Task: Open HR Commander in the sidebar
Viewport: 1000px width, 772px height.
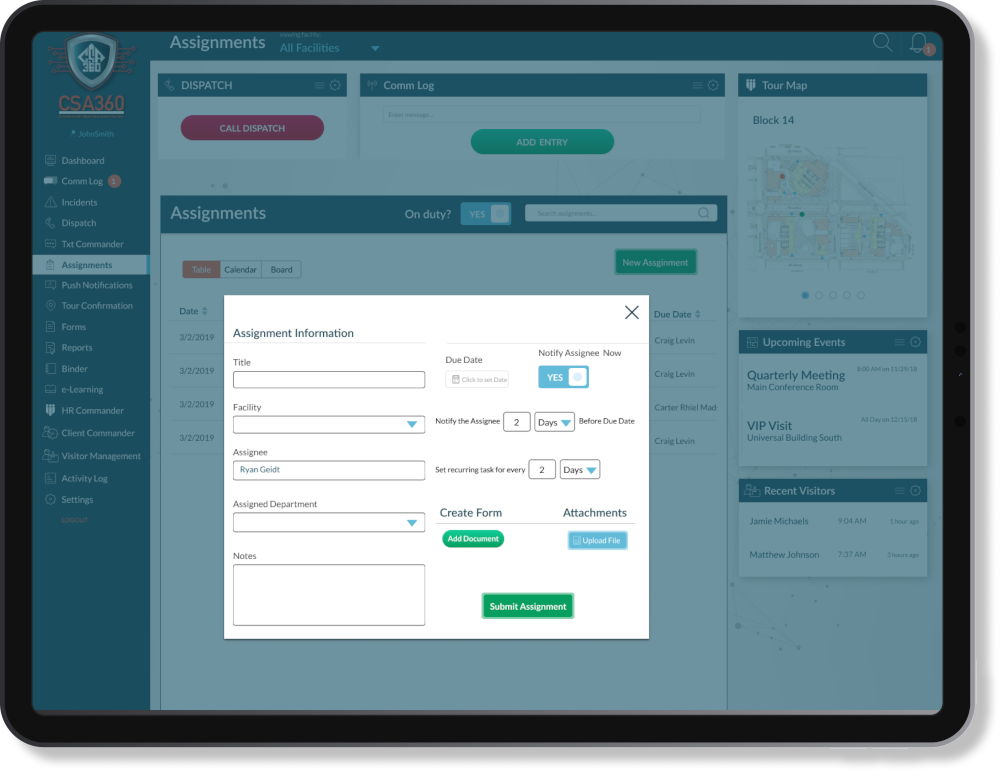Action: coord(84,410)
